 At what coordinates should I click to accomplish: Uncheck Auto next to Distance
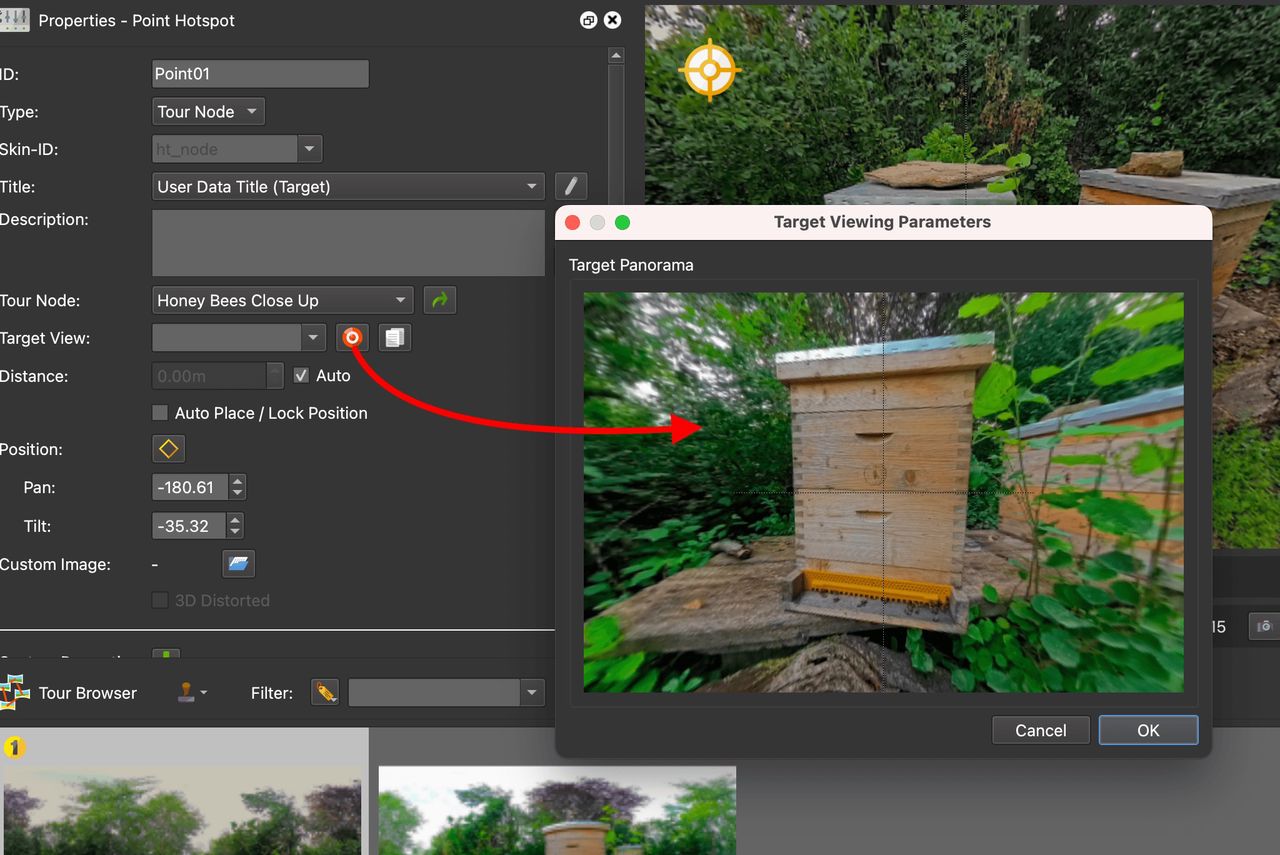click(301, 375)
